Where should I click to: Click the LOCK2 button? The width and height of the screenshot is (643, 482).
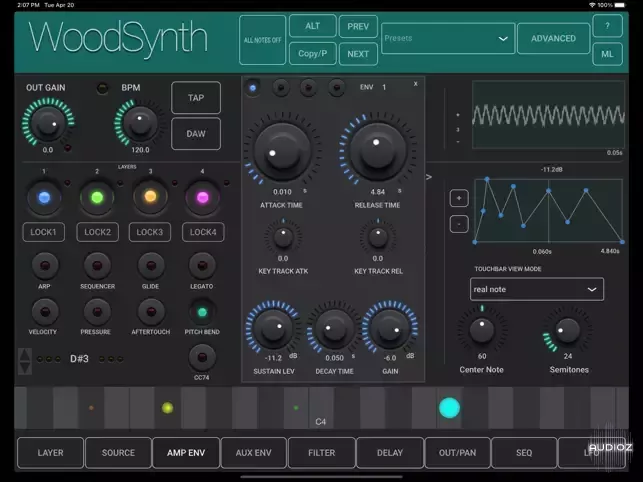tap(98, 232)
